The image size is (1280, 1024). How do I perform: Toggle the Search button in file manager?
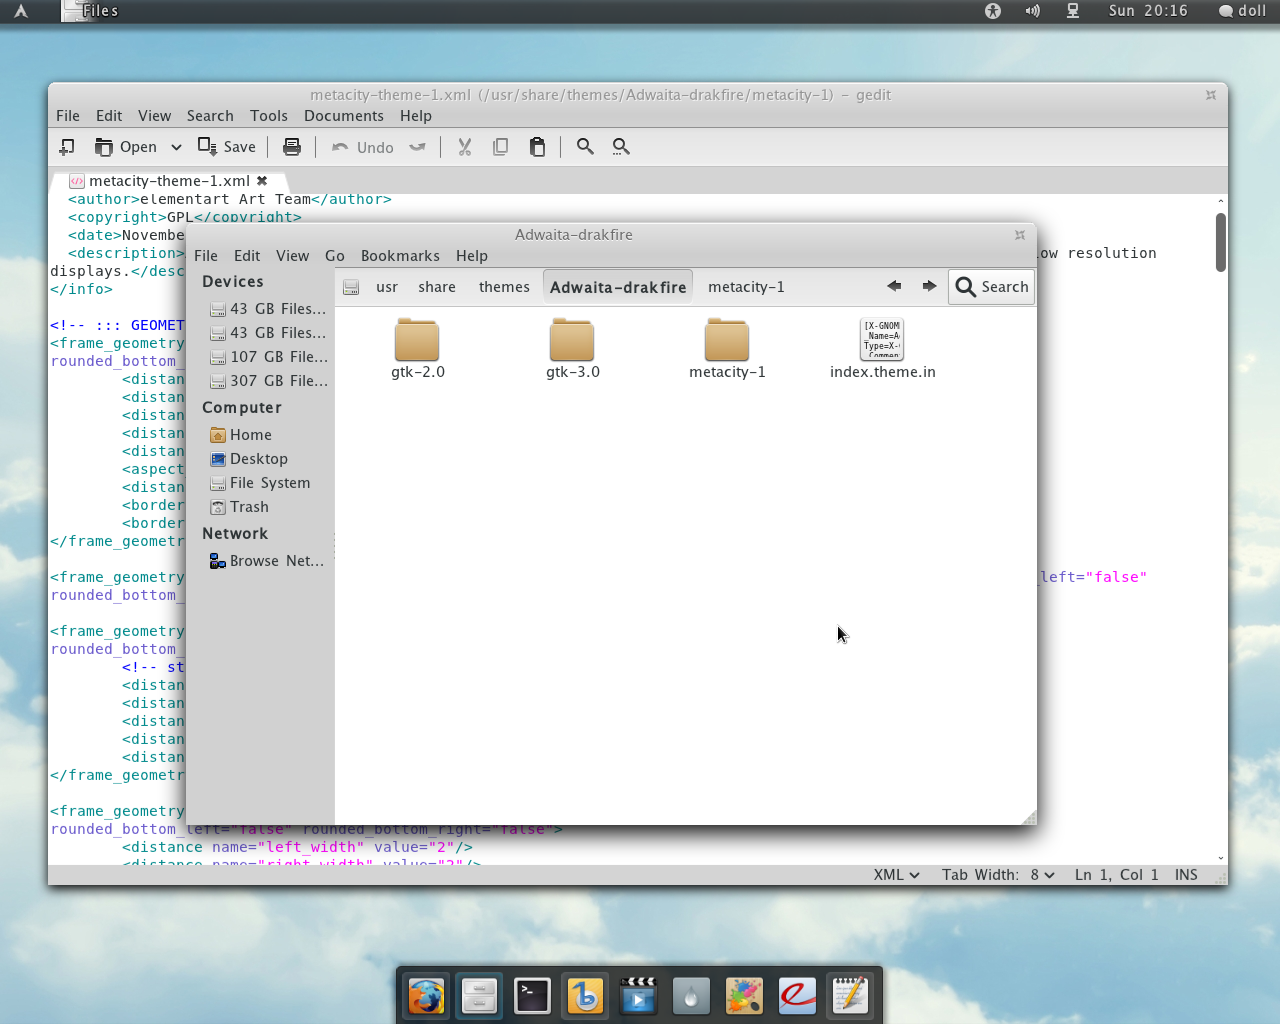click(x=991, y=287)
